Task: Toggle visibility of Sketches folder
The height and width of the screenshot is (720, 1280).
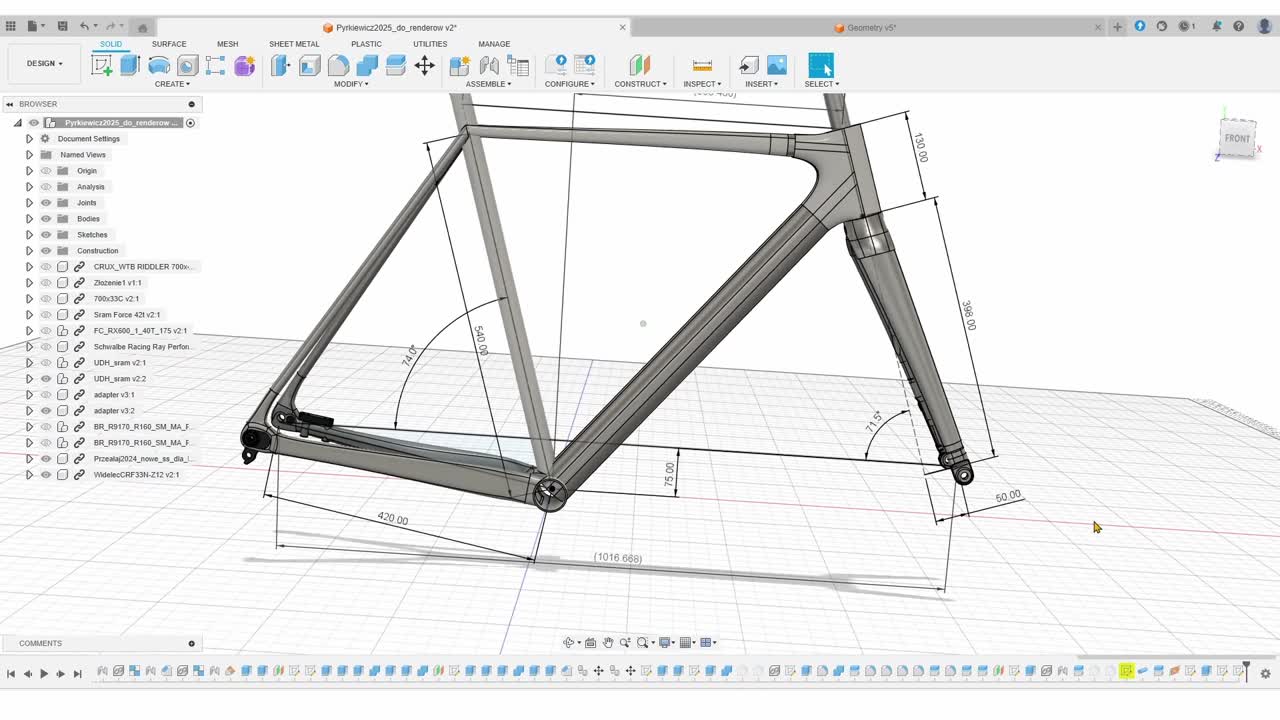Action: click(46, 235)
